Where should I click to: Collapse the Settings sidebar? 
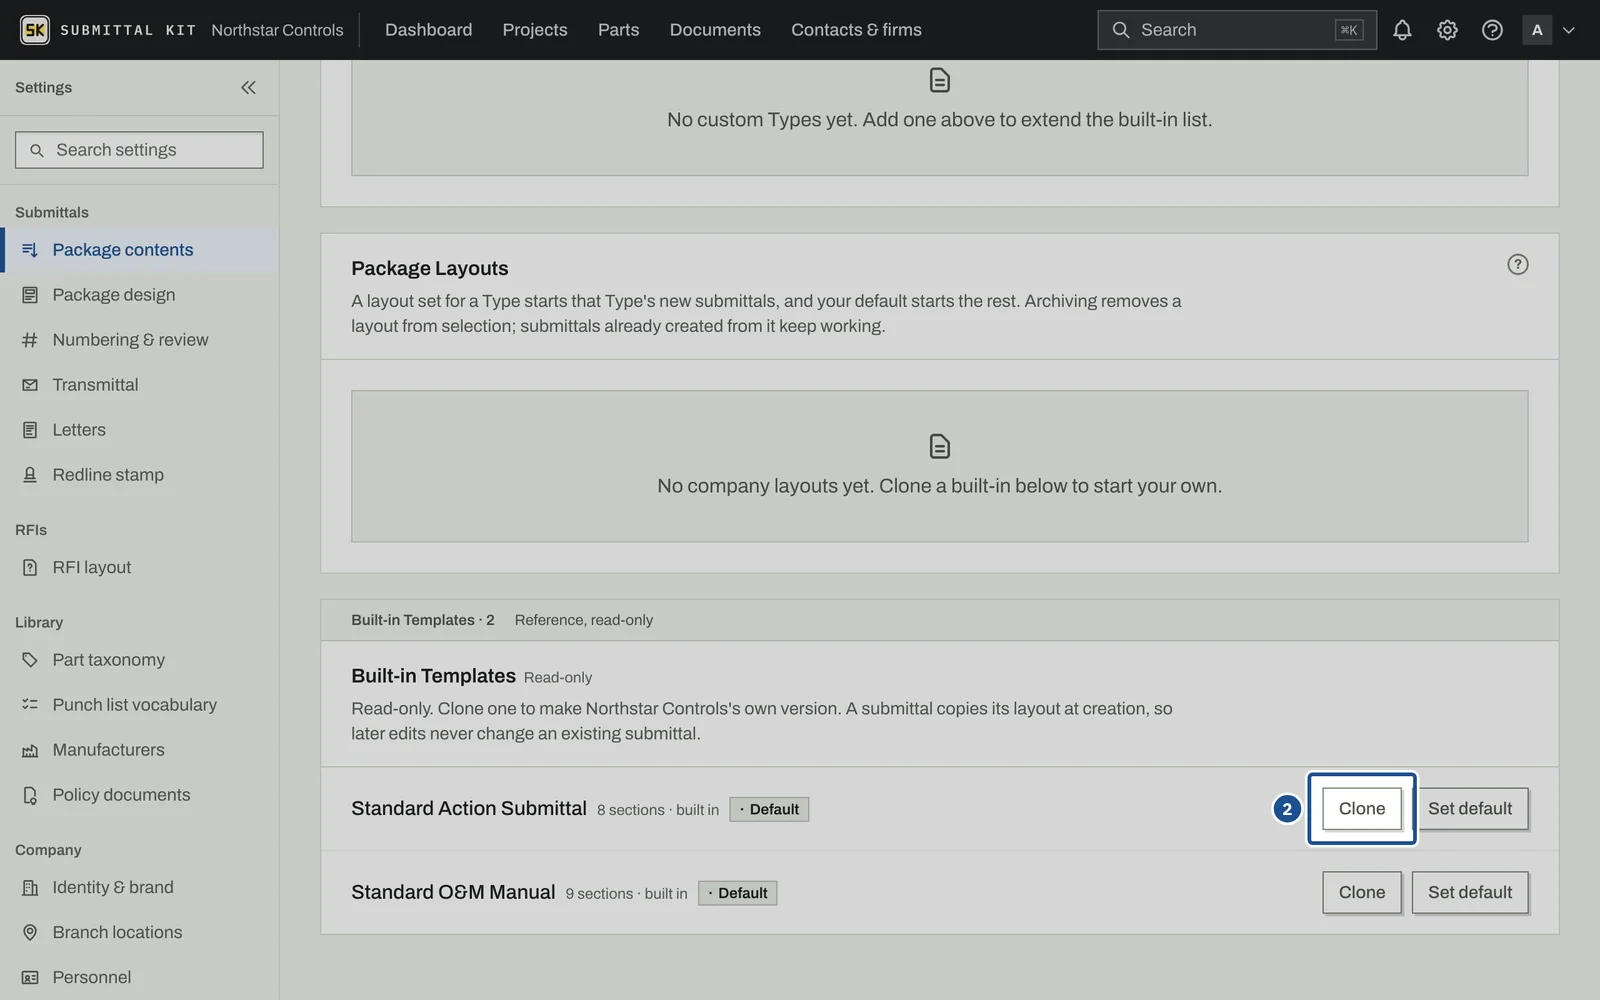coord(248,87)
